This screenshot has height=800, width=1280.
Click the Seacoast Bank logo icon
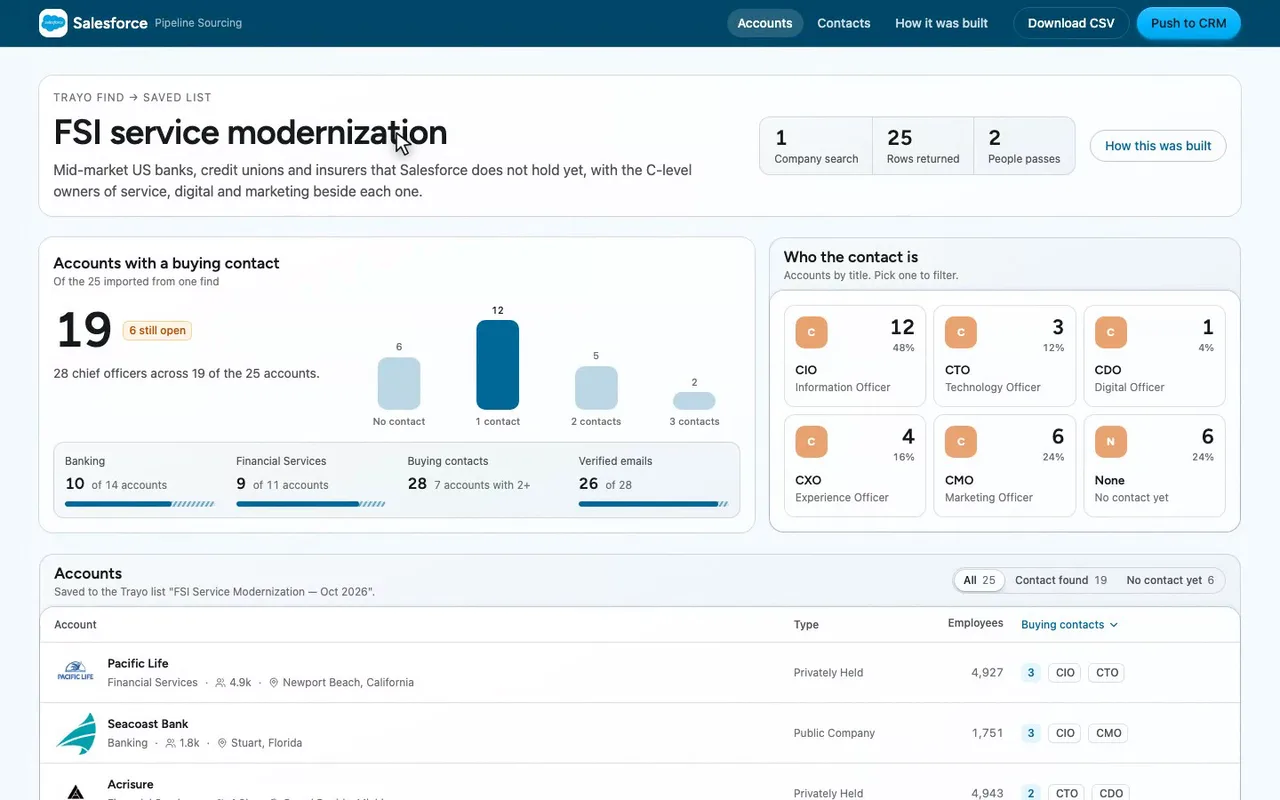click(x=75, y=733)
